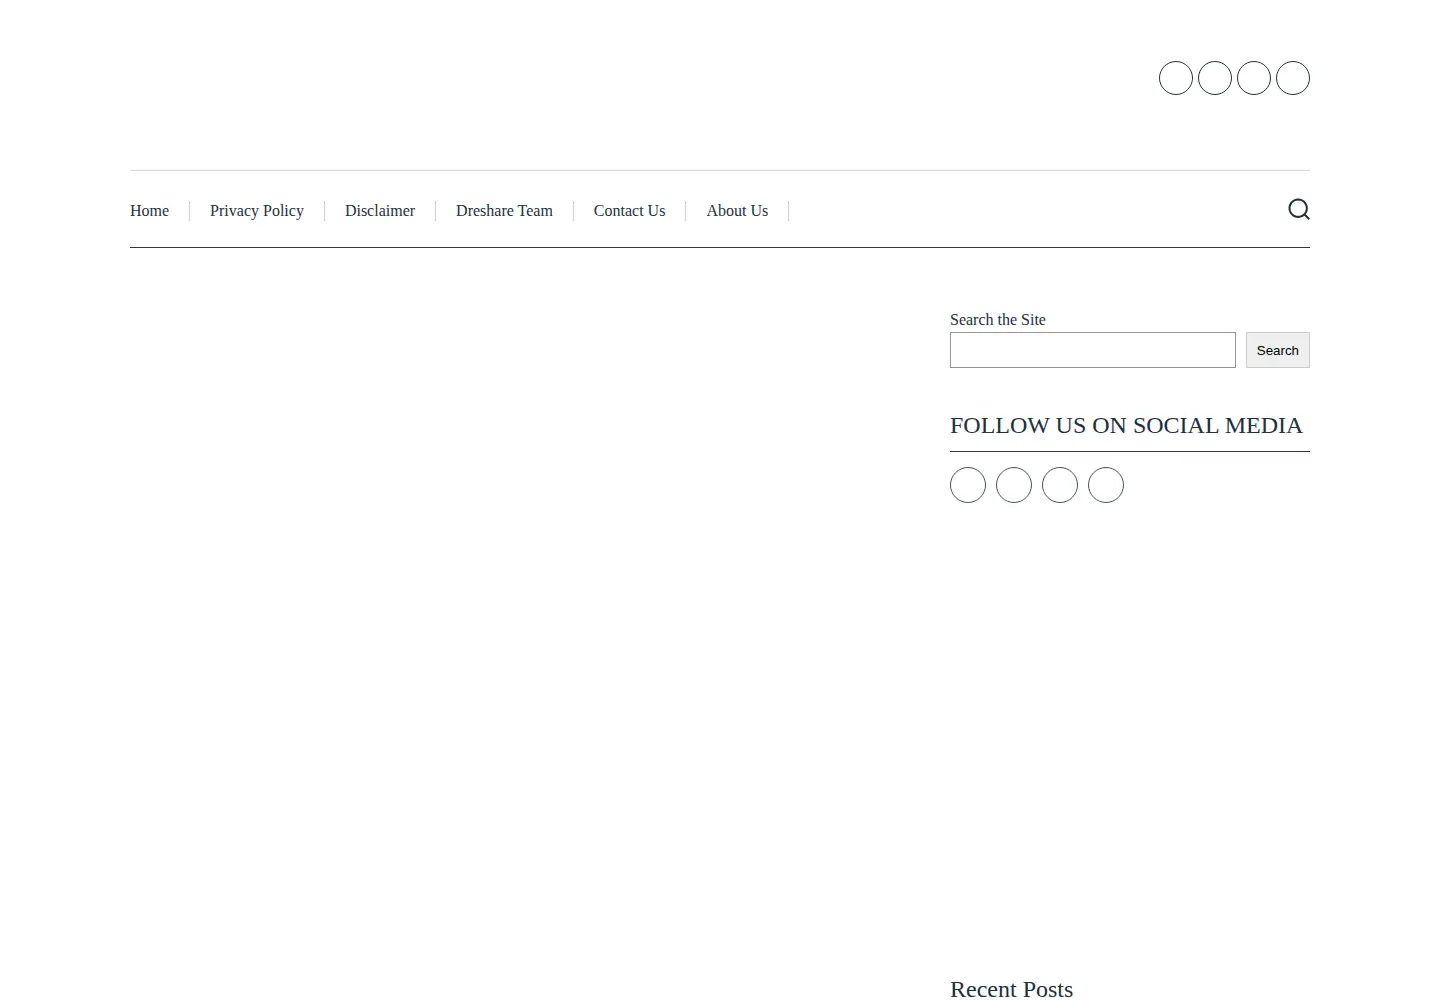Open the Disclaimer menu item
The height and width of the screenshot is (1000, 1440).
coord(380,211)
